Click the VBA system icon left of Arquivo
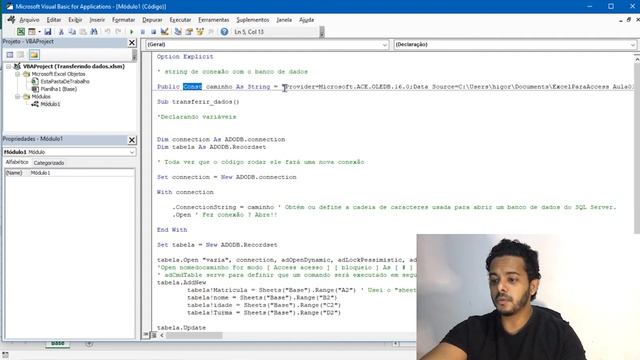 11,20
